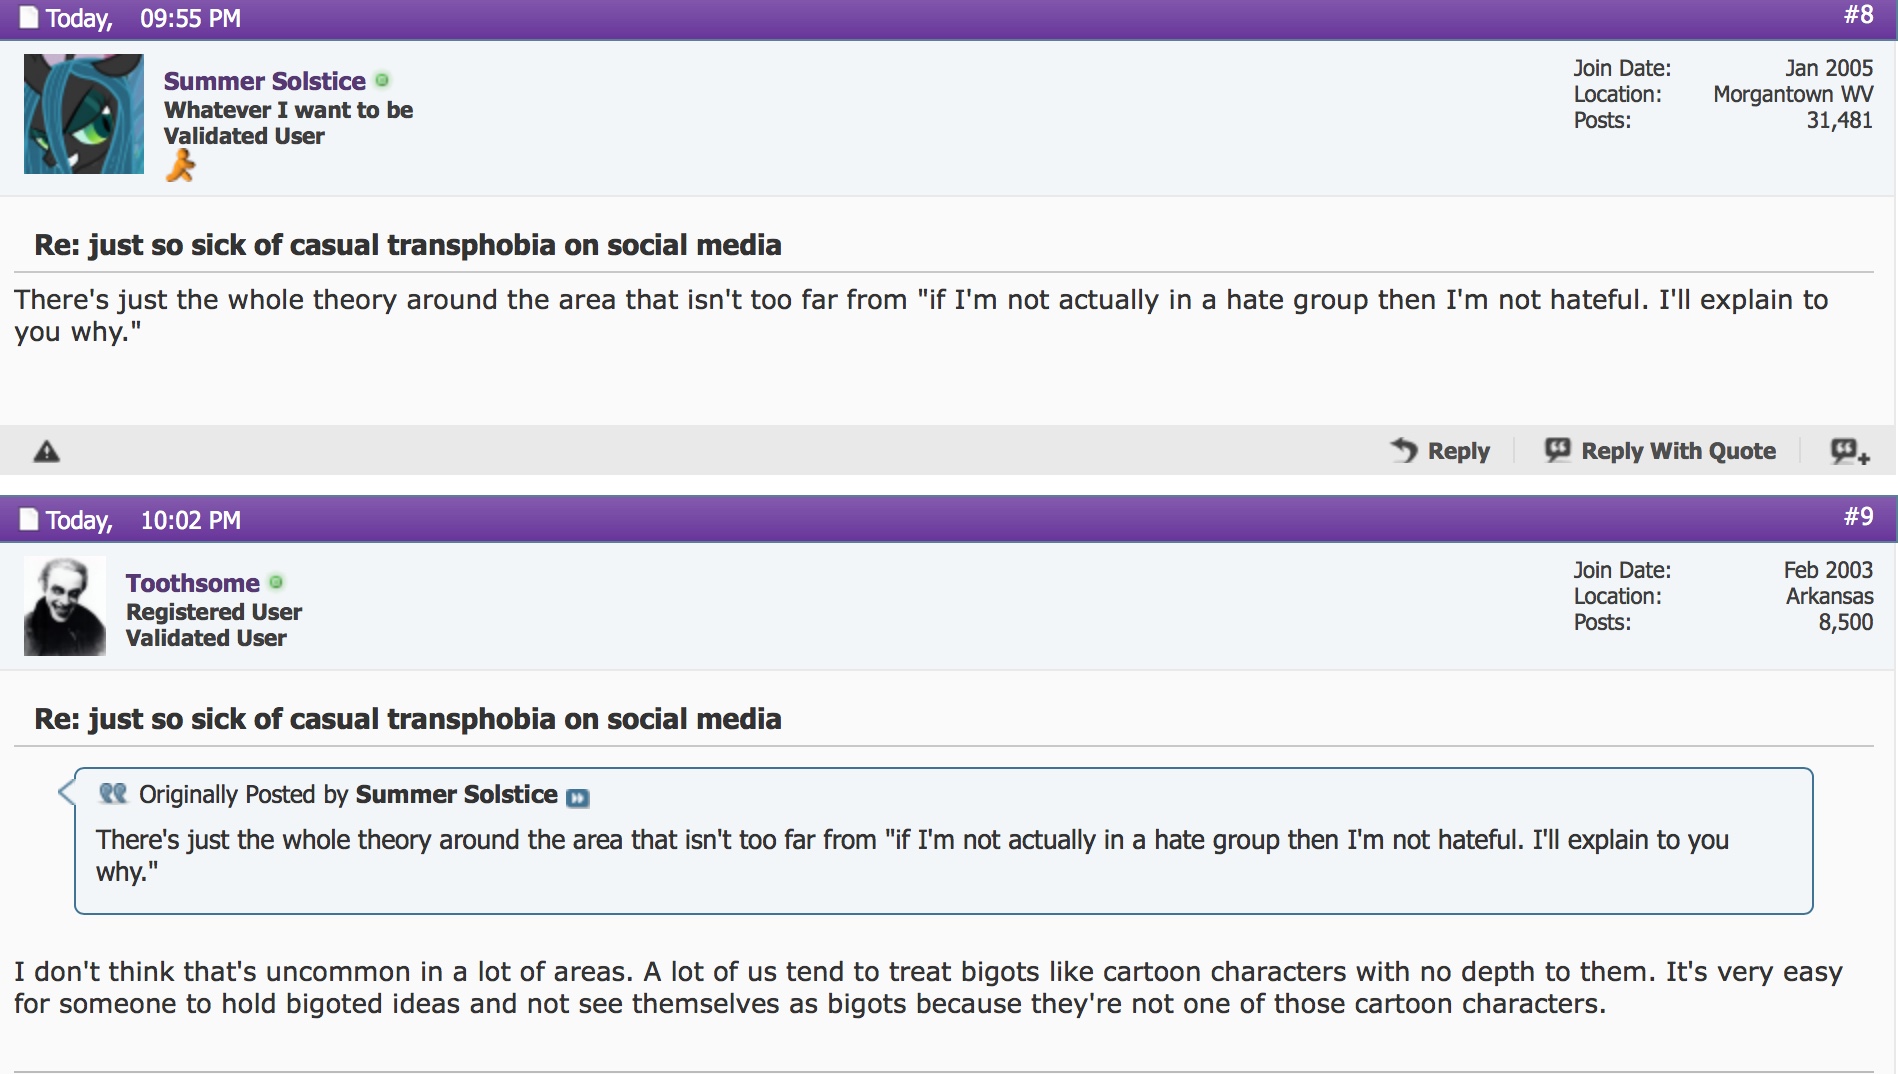Click the "Feb 2003" join date
1898x1074 pixels.
pyautogui.click(x=1828, y=570)
